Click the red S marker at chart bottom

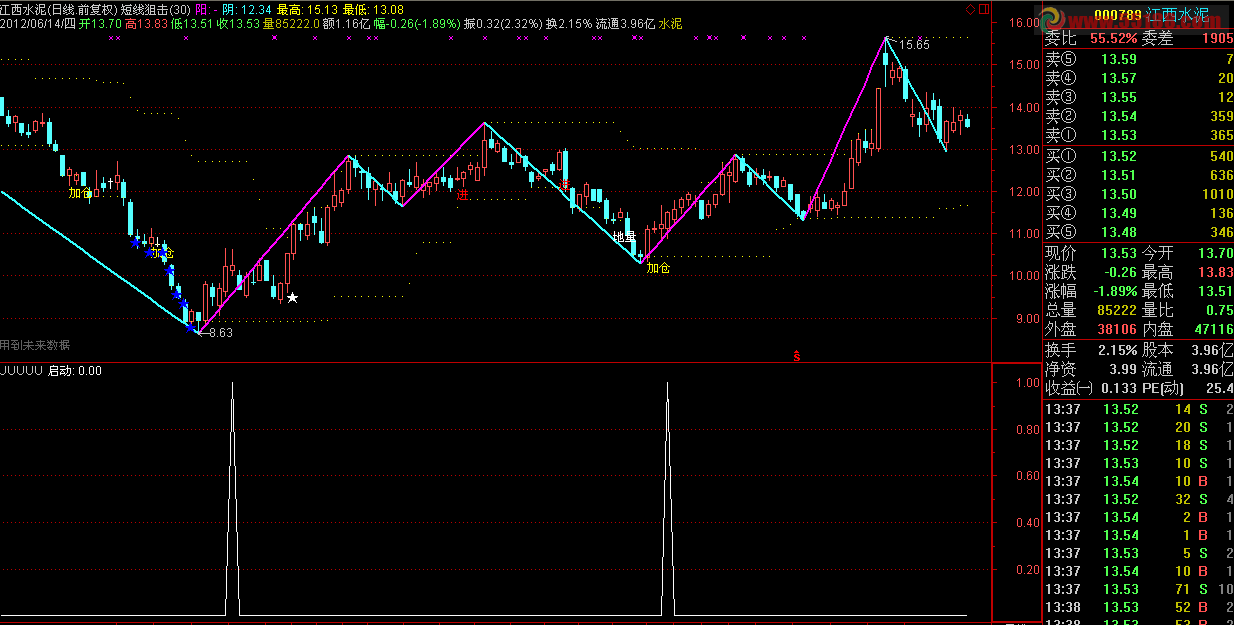[796, 355]
